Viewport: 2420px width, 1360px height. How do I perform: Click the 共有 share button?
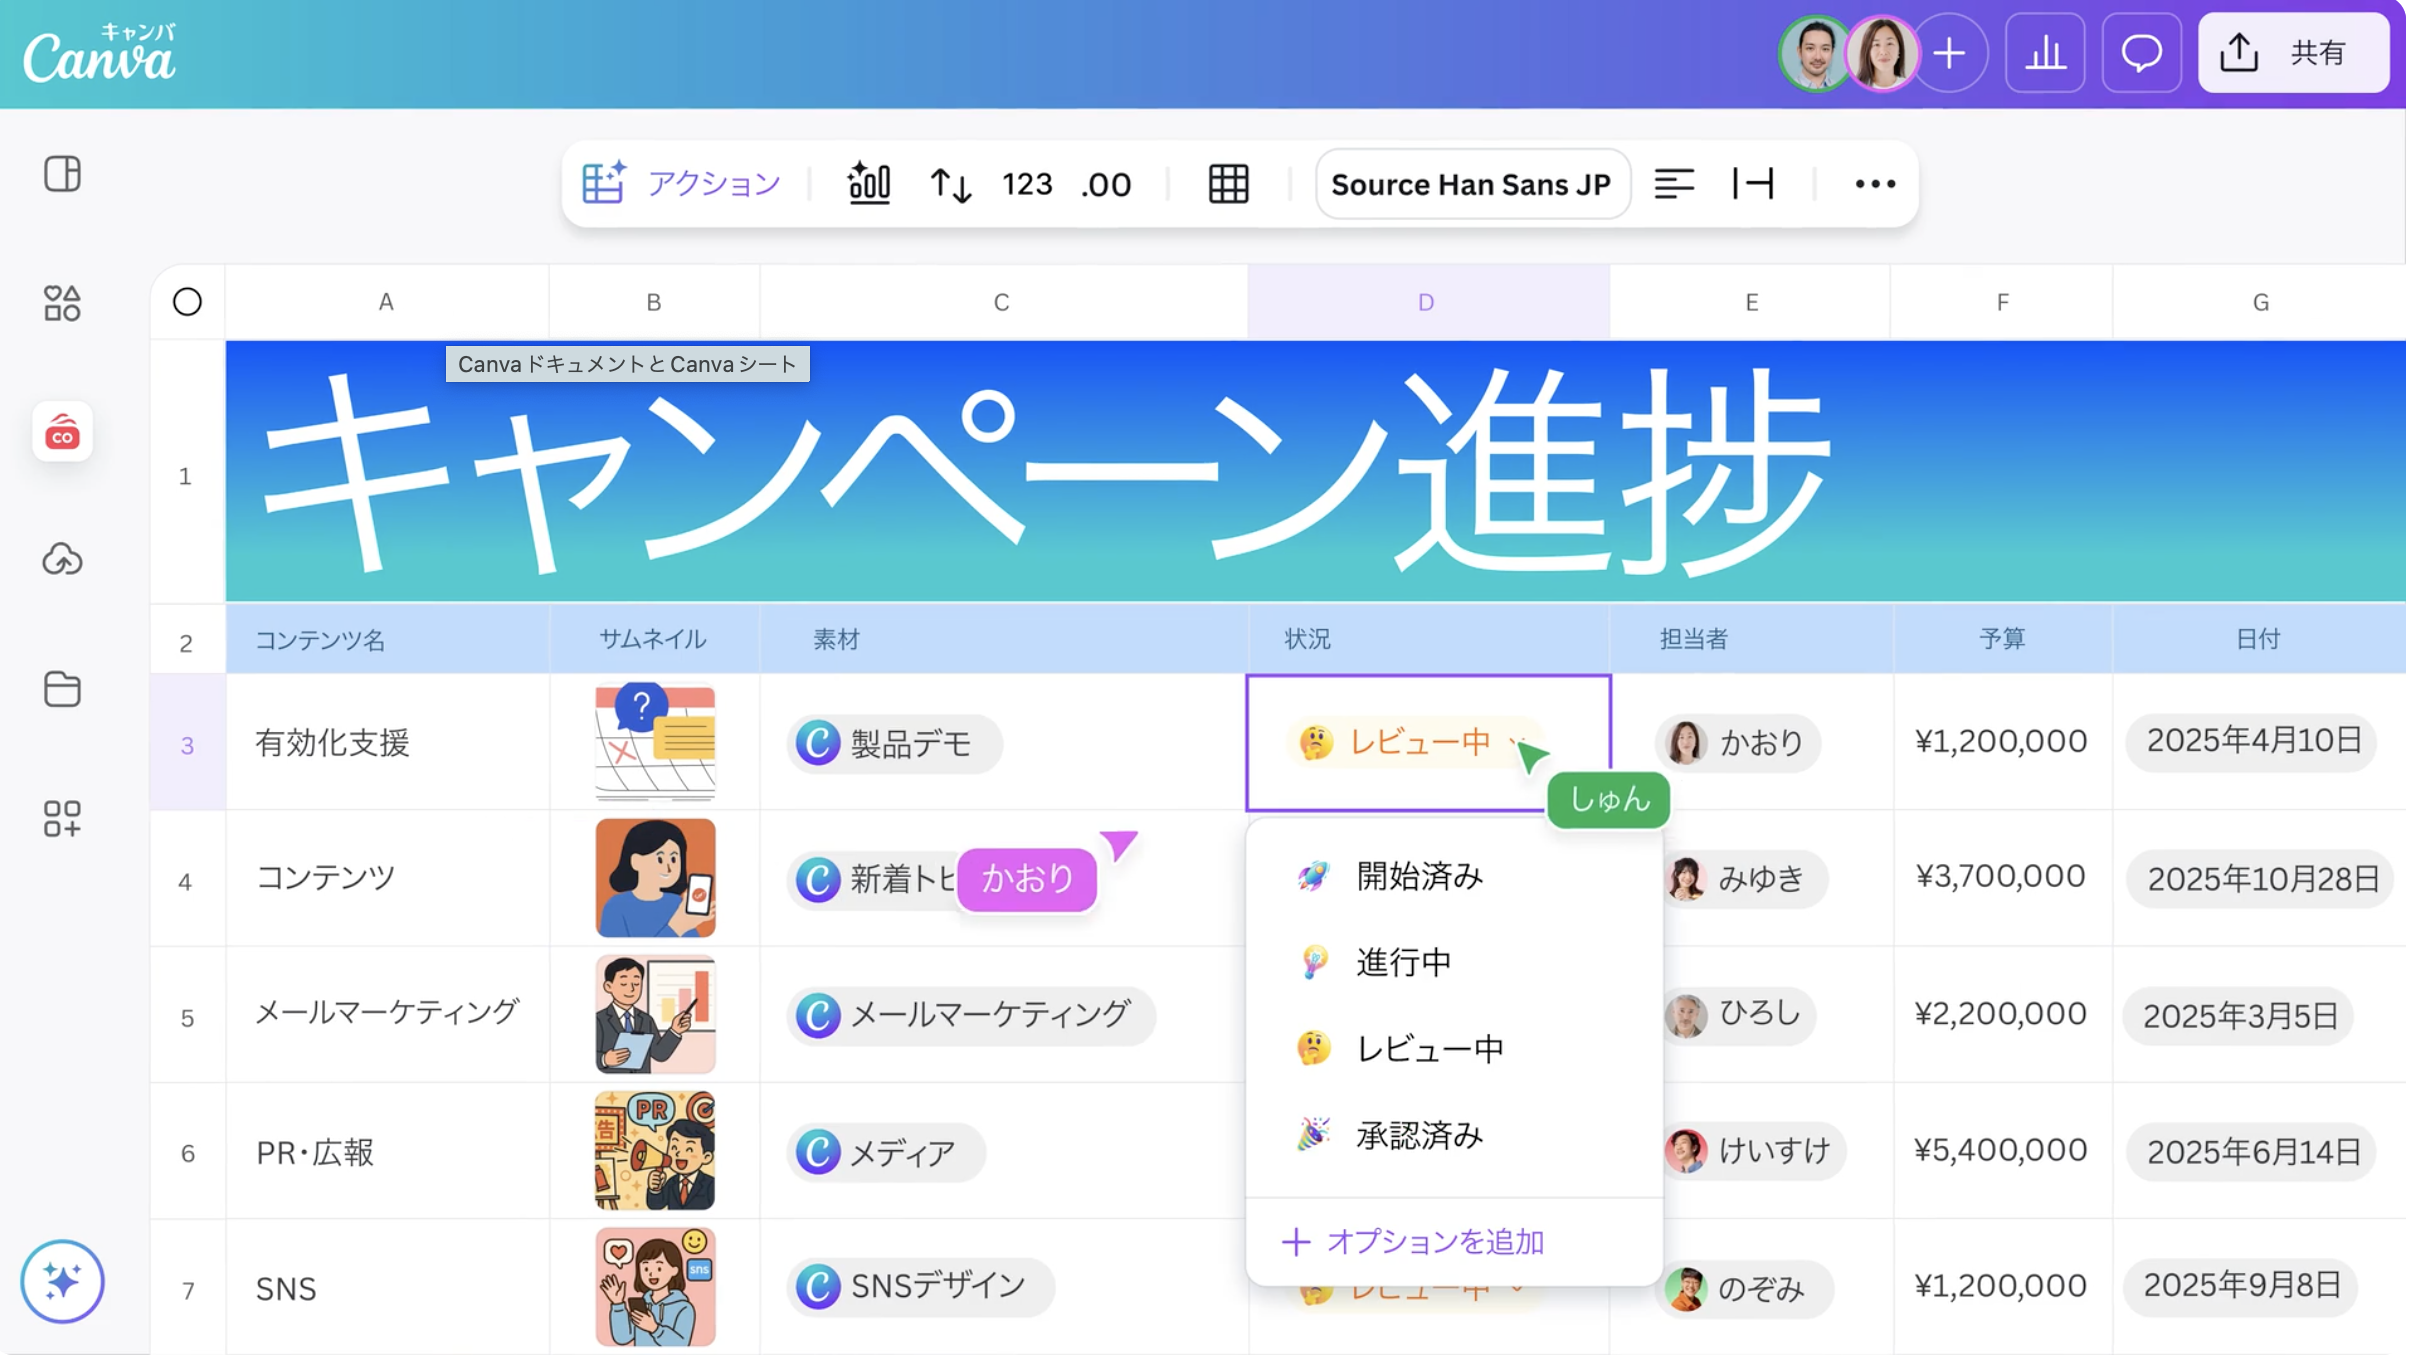tap(2293, 53)
